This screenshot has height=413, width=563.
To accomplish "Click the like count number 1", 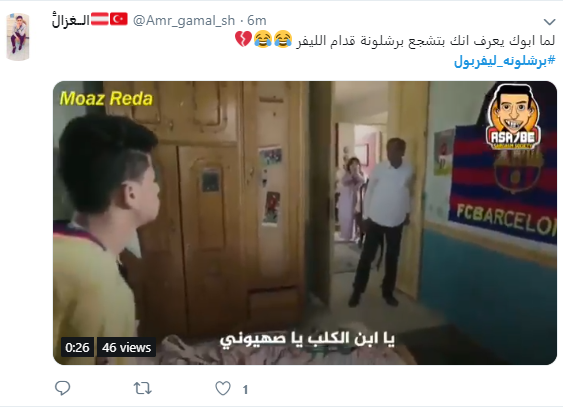I will (245, 389).
